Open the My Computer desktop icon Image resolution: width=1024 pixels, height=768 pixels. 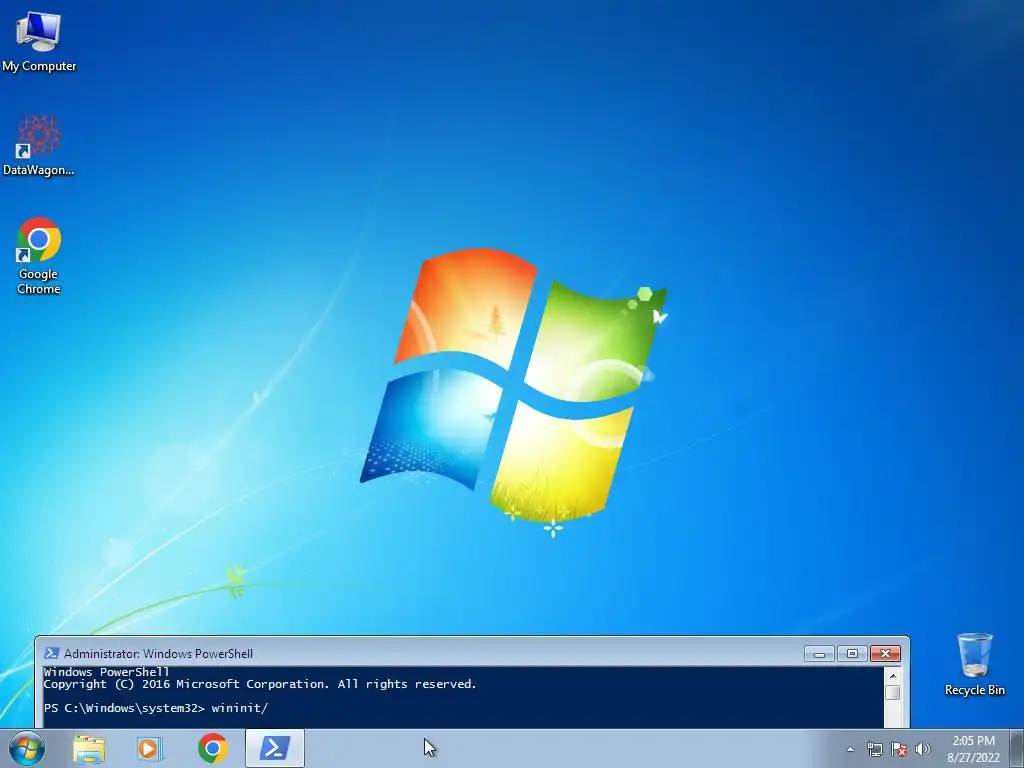(x=39, y=40)
